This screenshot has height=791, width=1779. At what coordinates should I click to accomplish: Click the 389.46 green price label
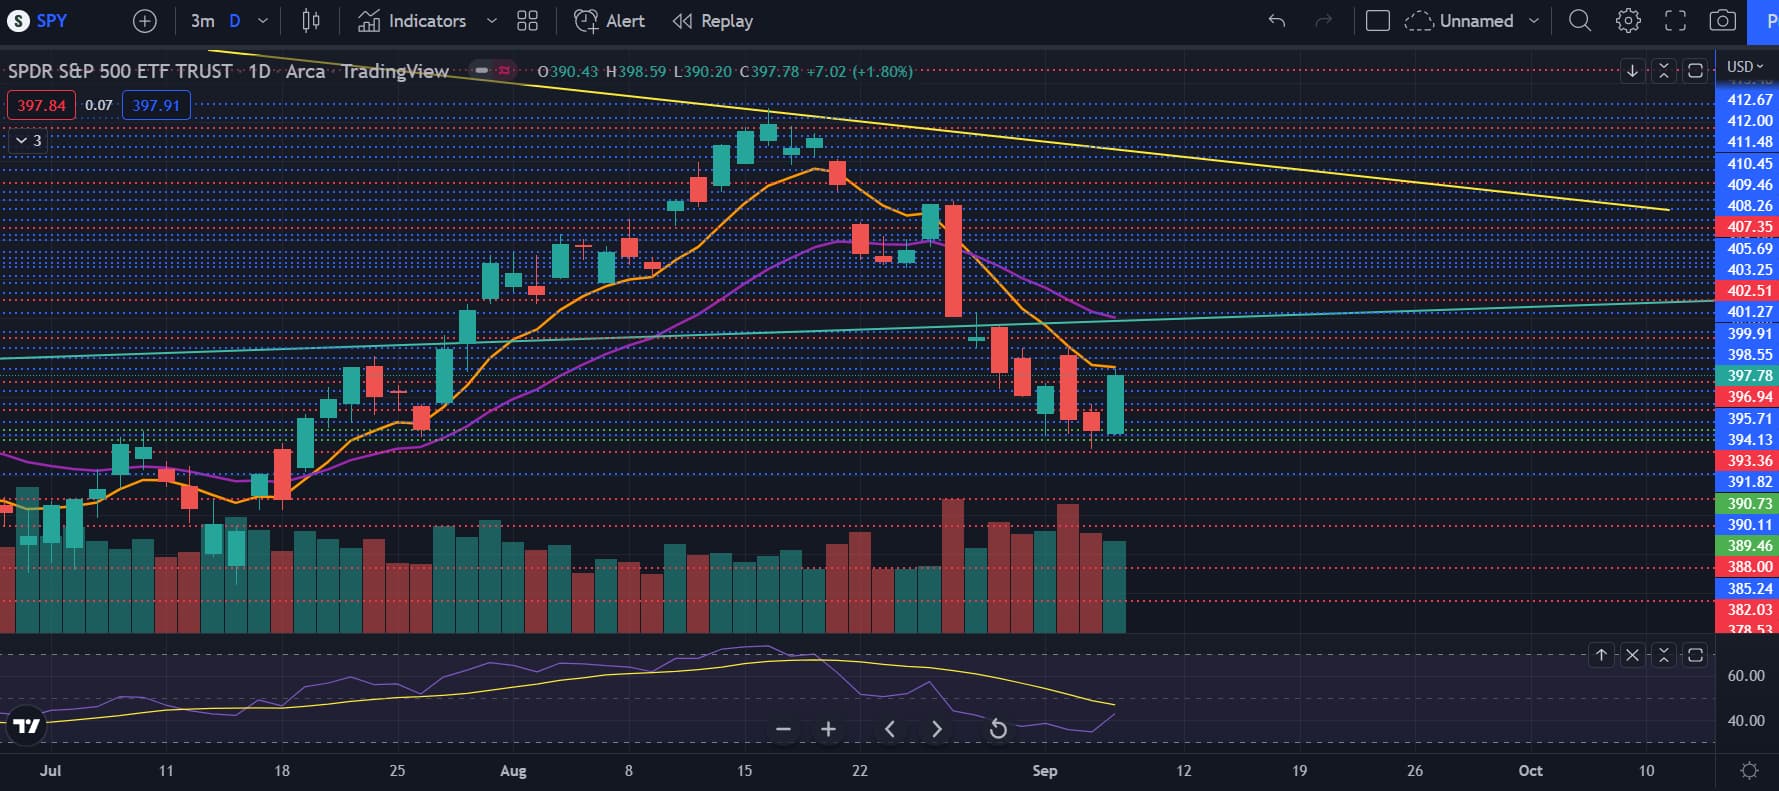pos(1748,546)
